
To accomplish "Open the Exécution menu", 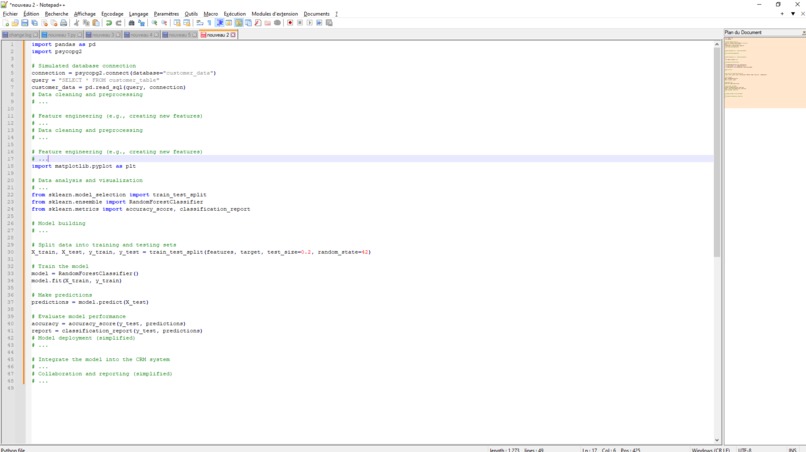I will coord(235,14).
